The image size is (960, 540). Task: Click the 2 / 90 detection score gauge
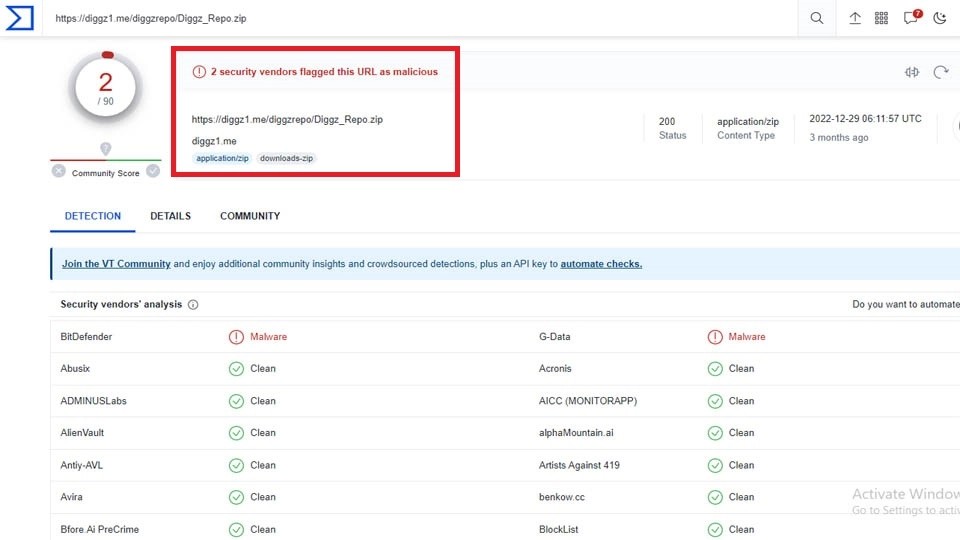106,89
